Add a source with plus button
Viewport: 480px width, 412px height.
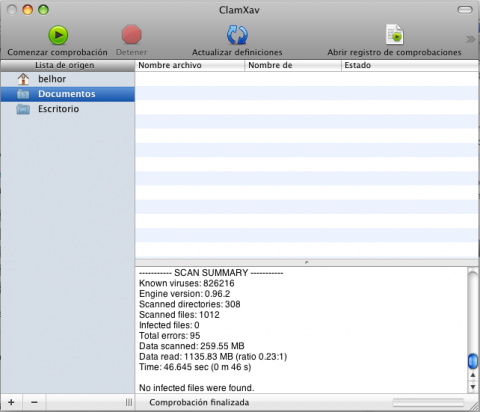[x=11, y=402]
